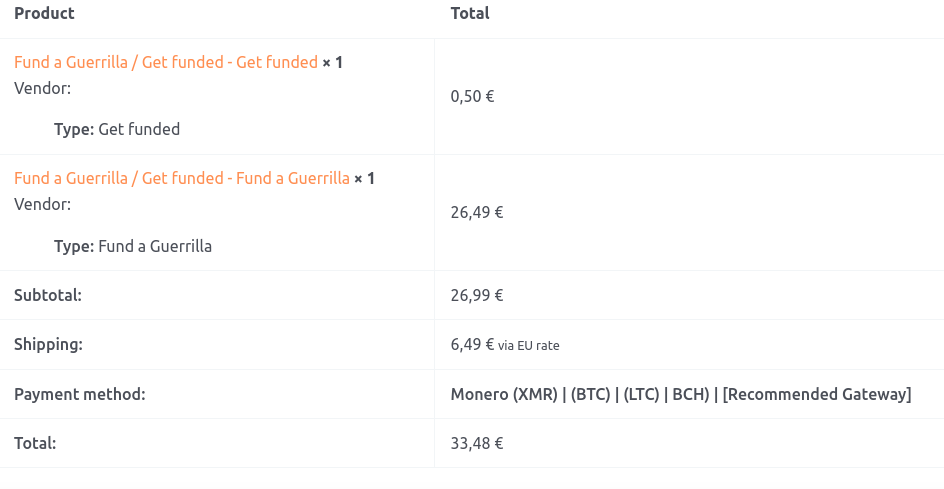Click the 26,99 € subtotal amount
Screen dimensions: 944x489
pyautogui.click(x=477, y=295)
